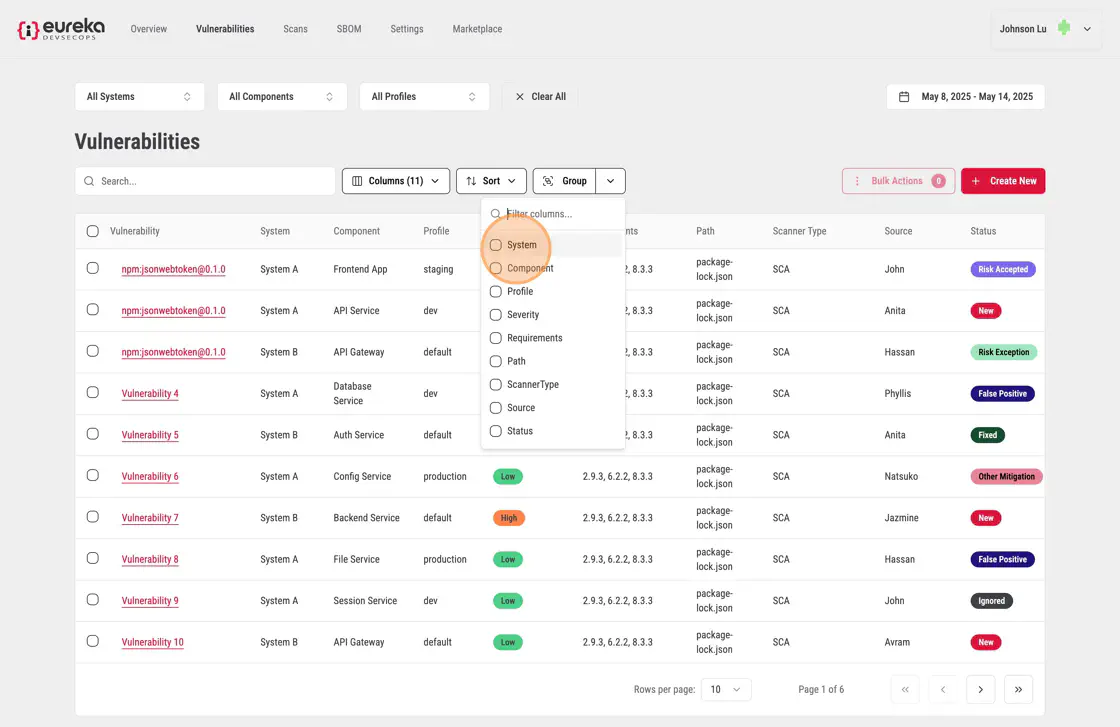Image resolution: width=1120 pixels, height=727 pixels.
Task: Go to the next page arrow
Action: click(980, 689)
